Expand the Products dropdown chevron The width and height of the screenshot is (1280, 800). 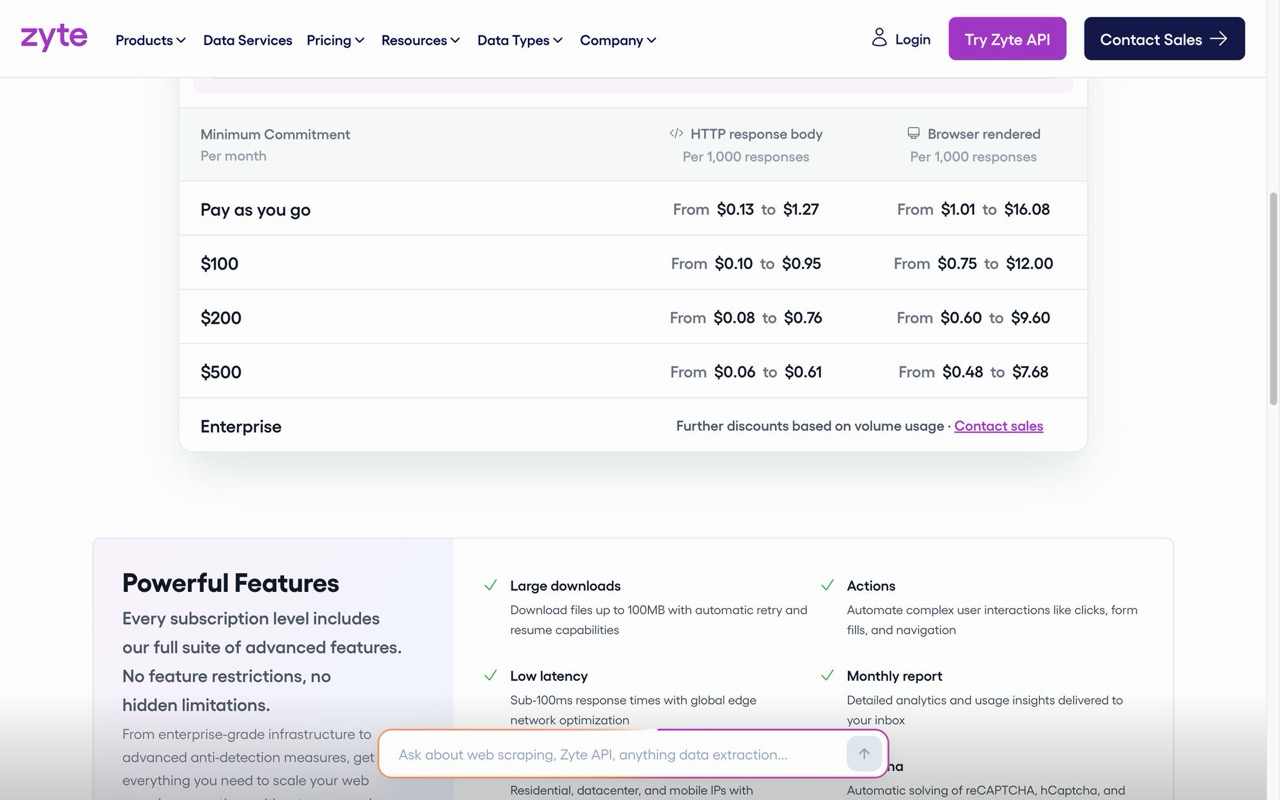coord(181,40)
